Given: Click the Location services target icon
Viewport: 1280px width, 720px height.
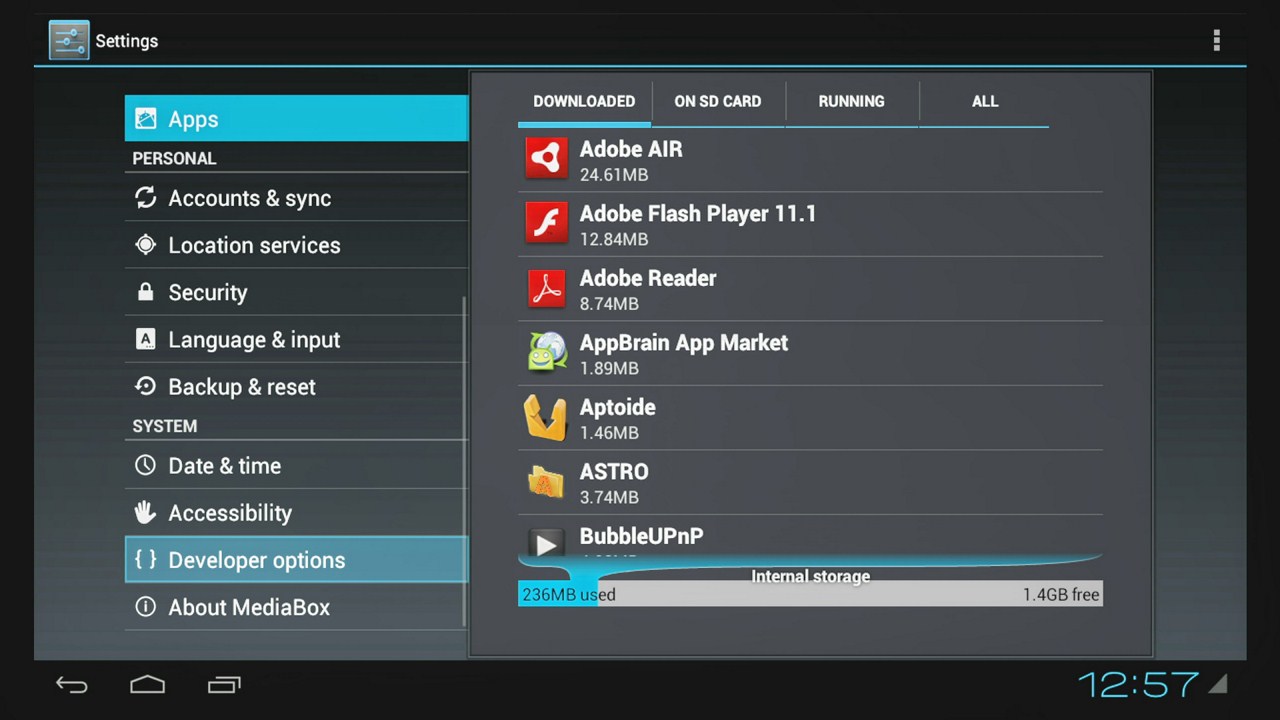Looking at the screenshot, I should (x=146, y=245).
